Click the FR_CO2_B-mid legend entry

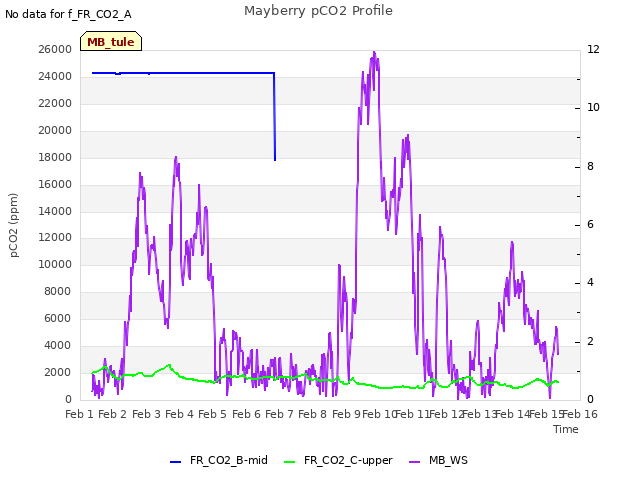(219, 461)
